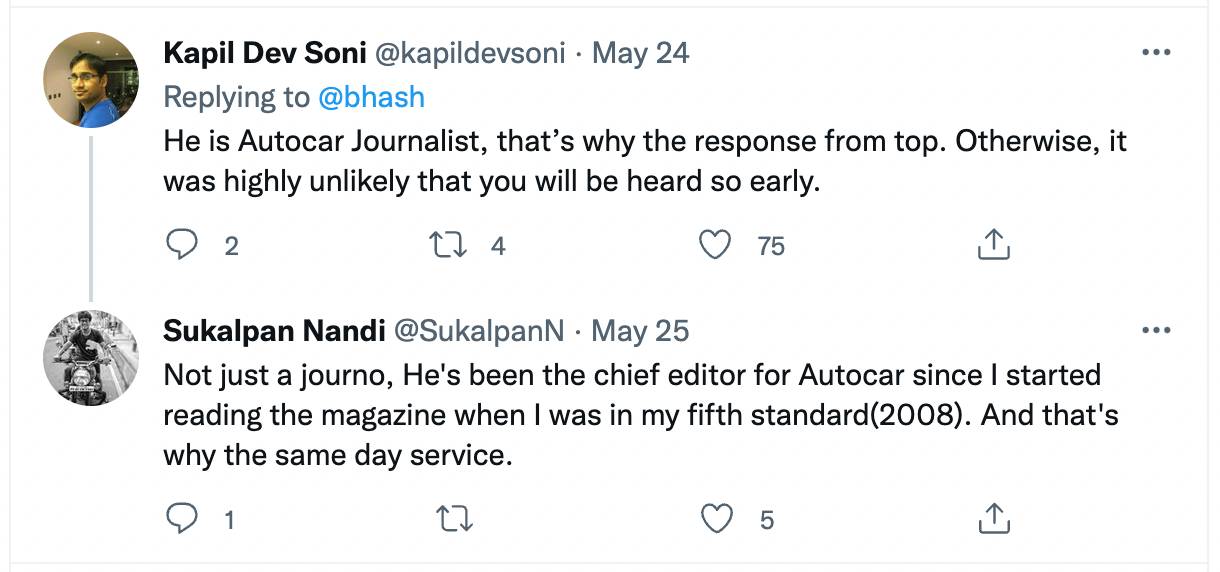This screenshot has height=572, width=1220.
Task: Reply to Kapil Dev Soni's tweet
Action: pos(181,244)
